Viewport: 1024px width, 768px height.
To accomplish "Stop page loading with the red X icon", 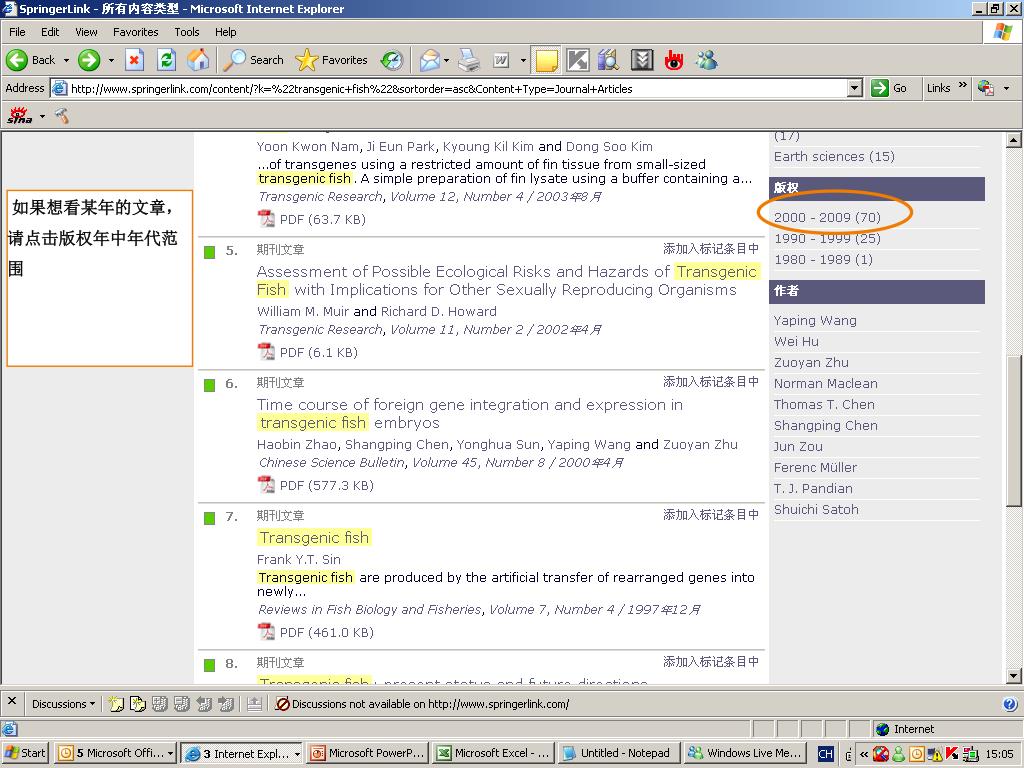I will [135, 60].
